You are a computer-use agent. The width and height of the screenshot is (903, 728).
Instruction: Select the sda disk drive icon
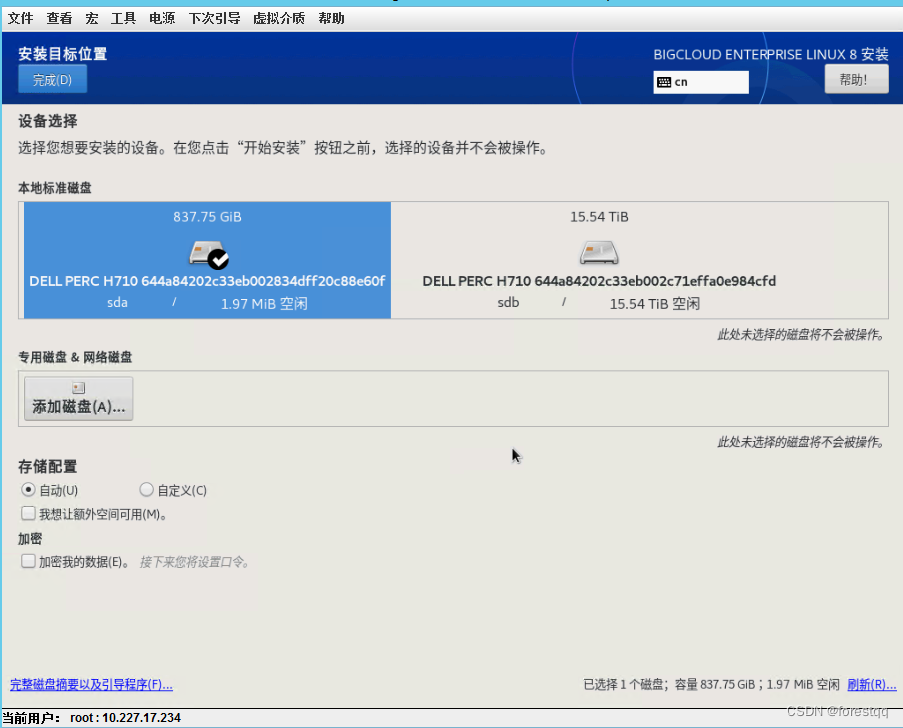click(x=207, y=253)
